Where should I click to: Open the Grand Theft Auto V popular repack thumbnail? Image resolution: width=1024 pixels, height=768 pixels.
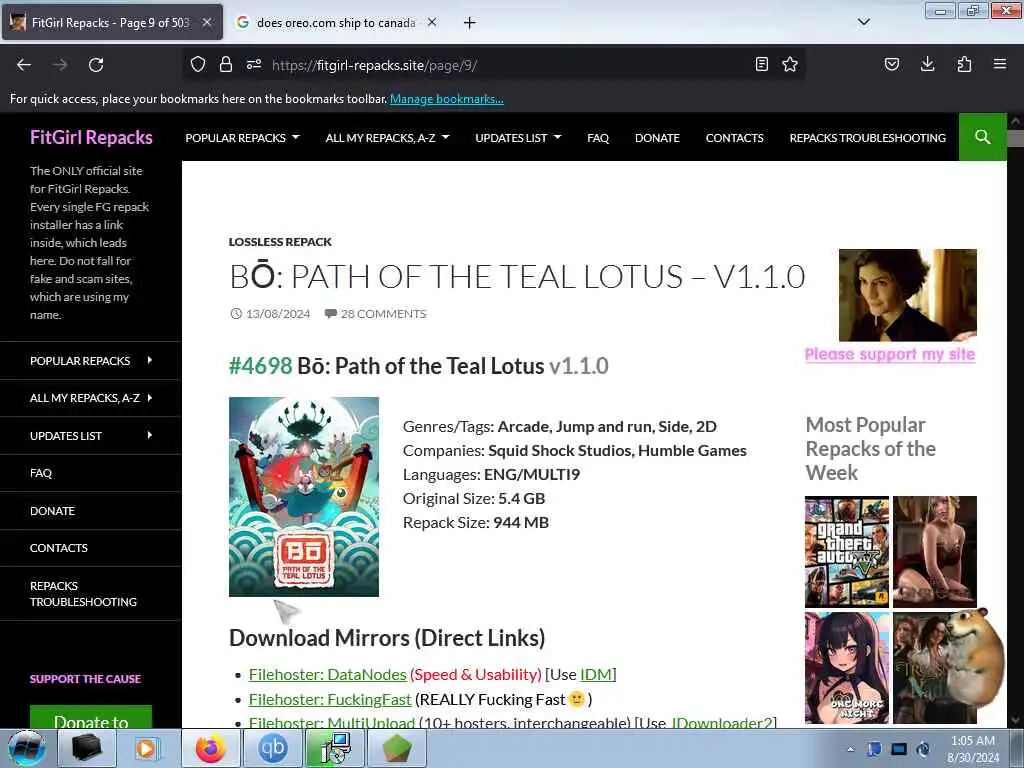[x=847, y=552]
